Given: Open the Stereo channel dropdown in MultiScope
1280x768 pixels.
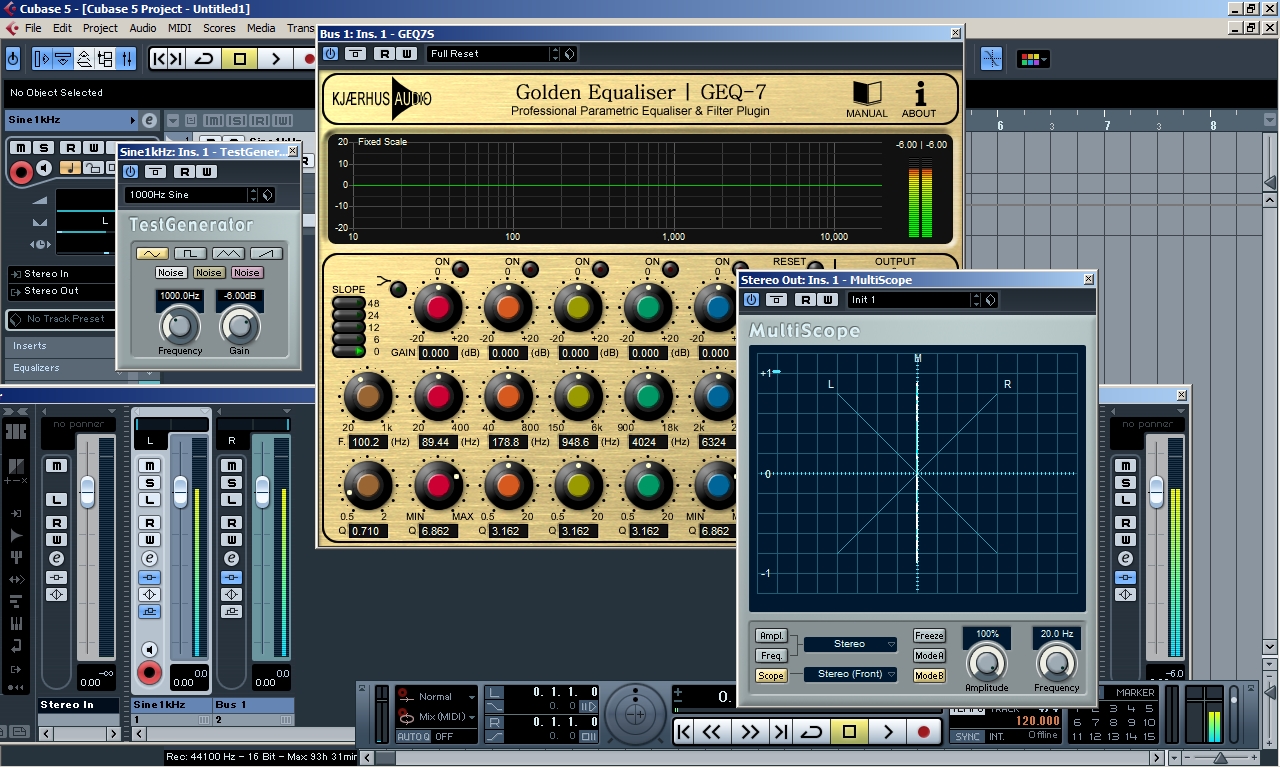Looking at the screenshot, I should point(851,644).
